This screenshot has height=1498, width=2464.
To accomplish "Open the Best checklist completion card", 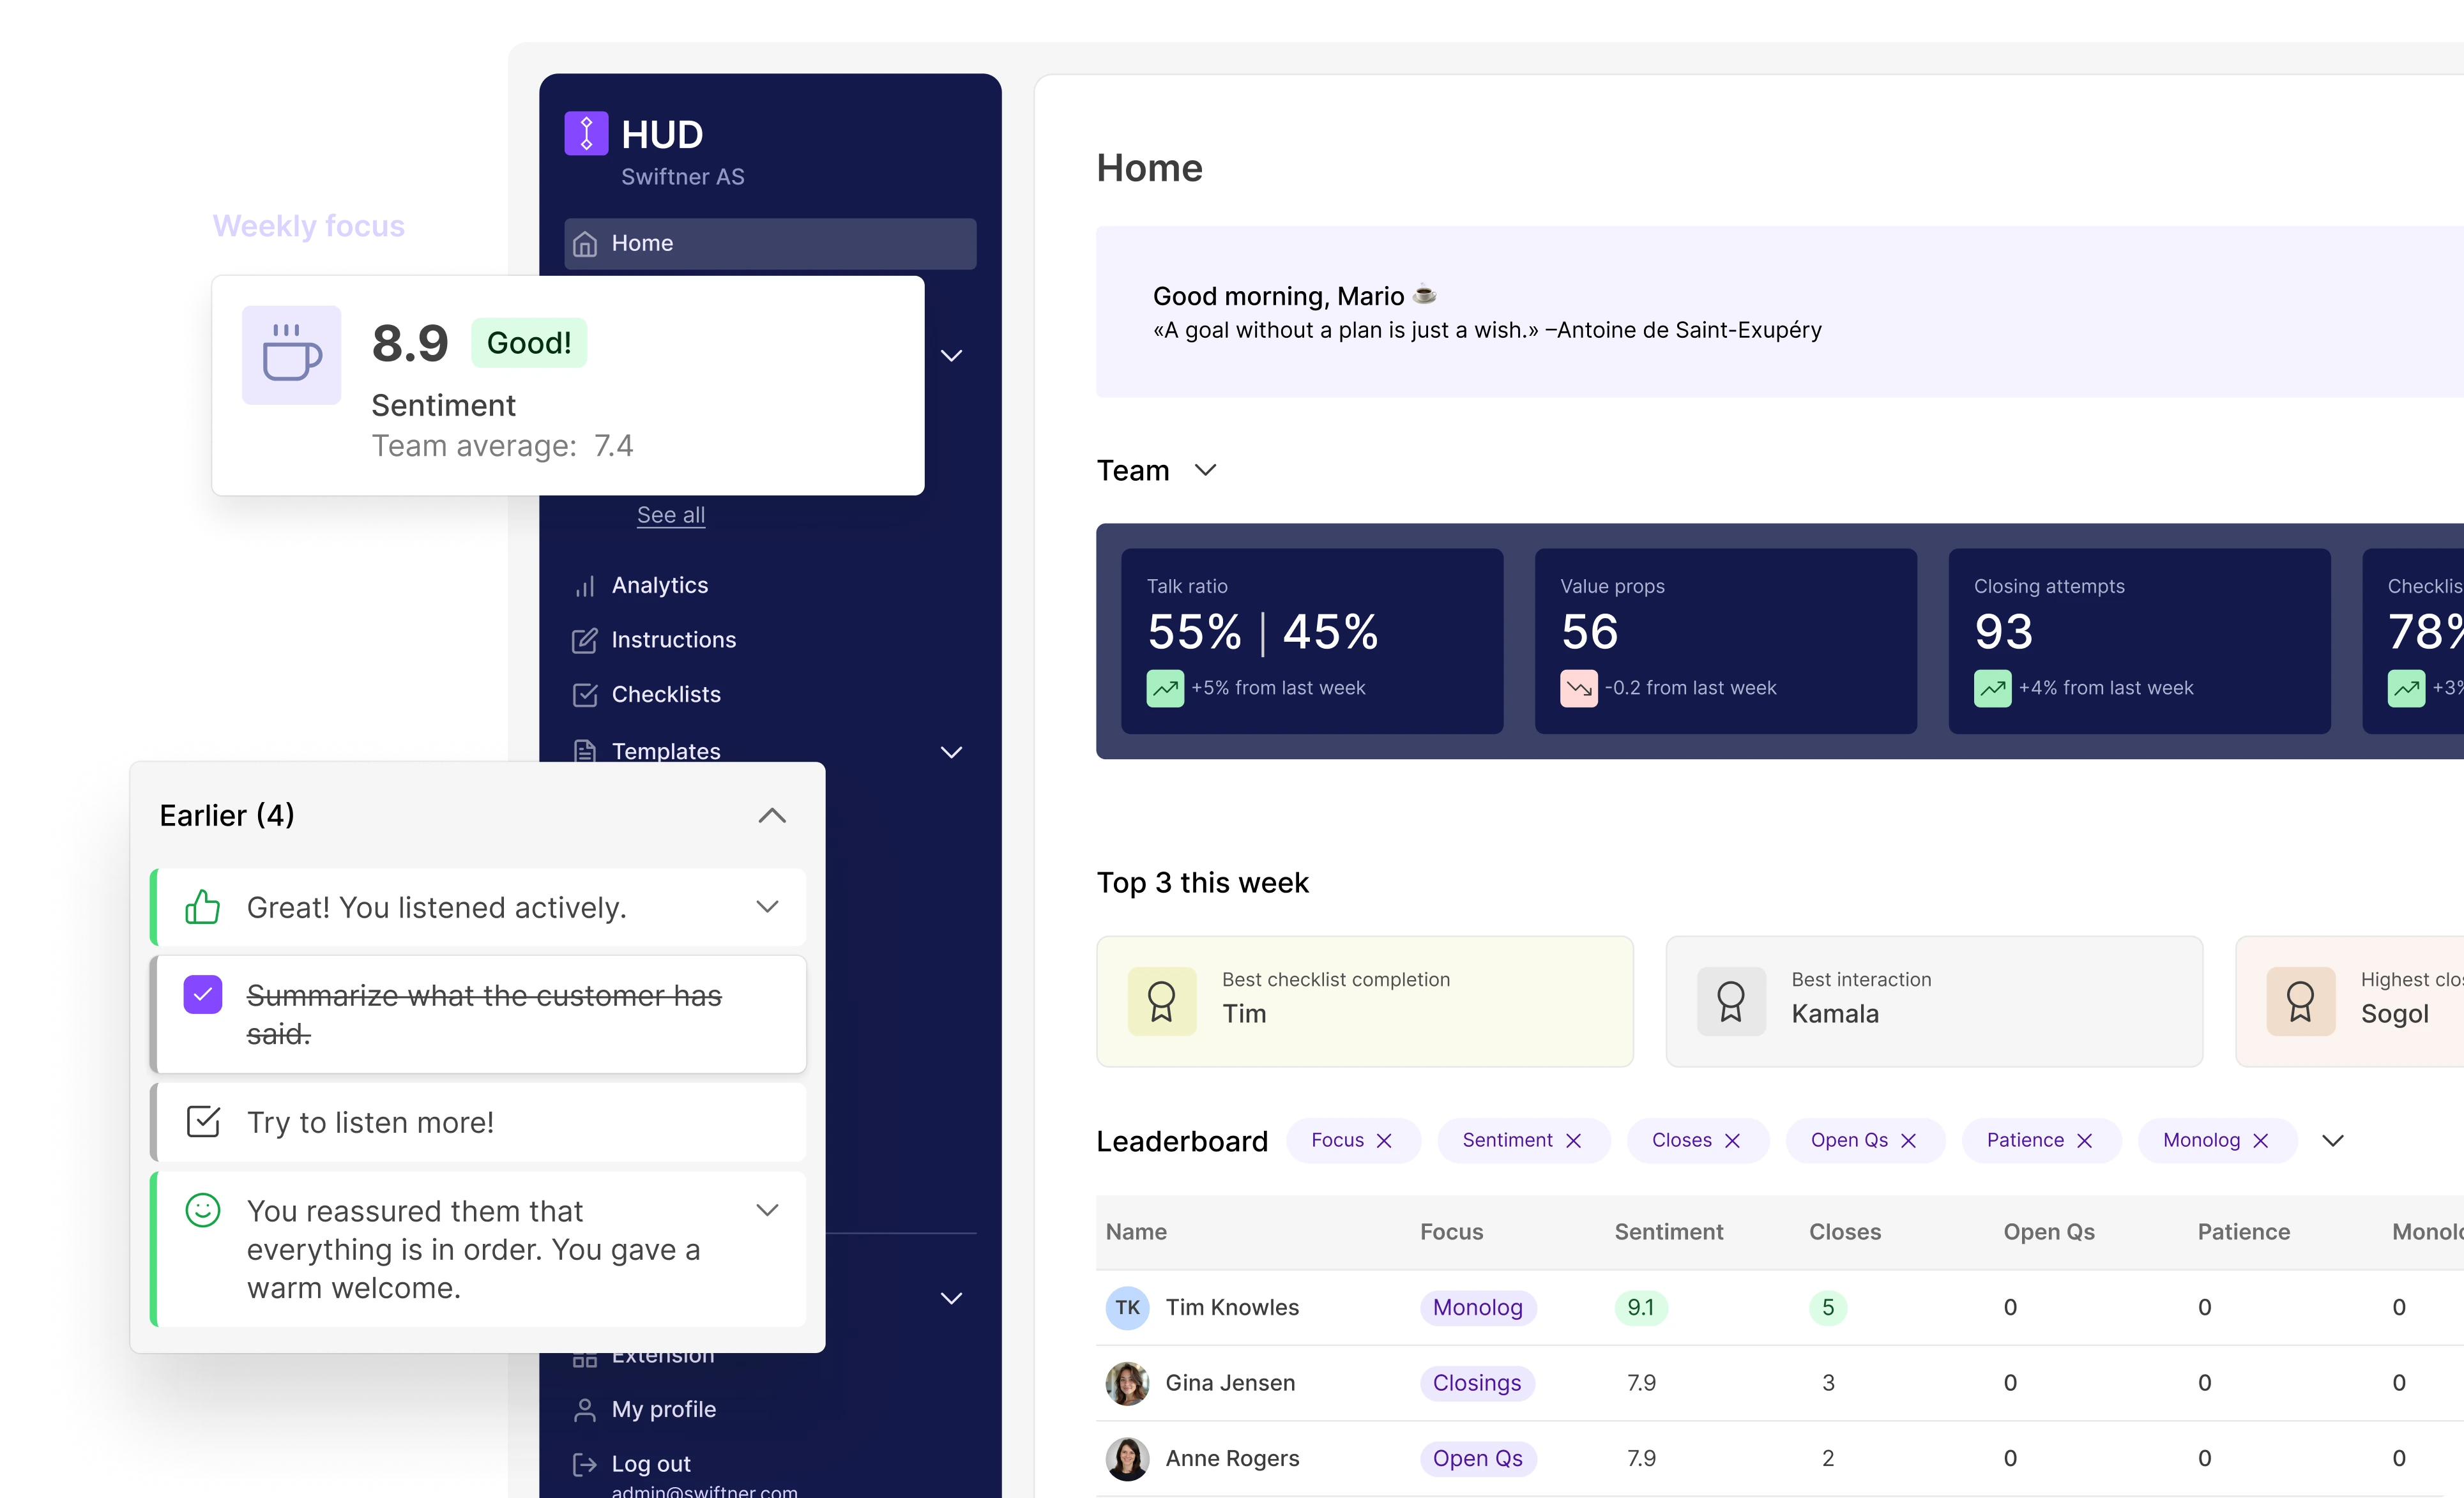I will pyautogui.click(x=1364, y=1001).
